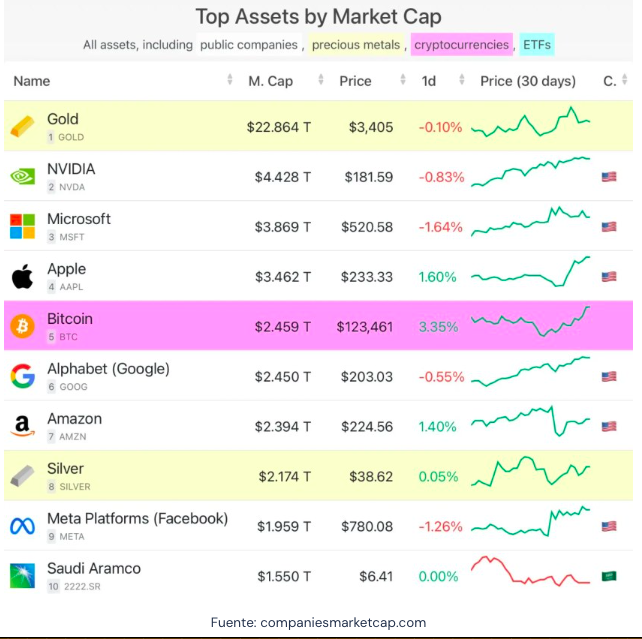642x639 pixels.
Task: Click the NVIDIA logo icon
Action: tap(22, 177)
